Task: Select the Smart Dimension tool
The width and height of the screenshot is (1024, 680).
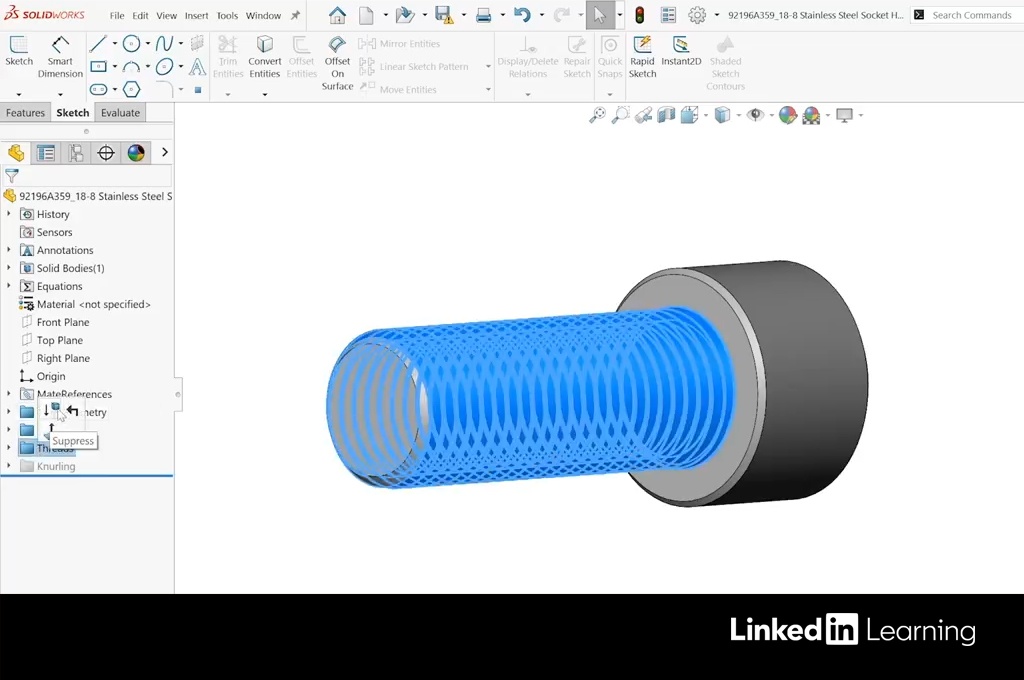Action: click(60, 55)
